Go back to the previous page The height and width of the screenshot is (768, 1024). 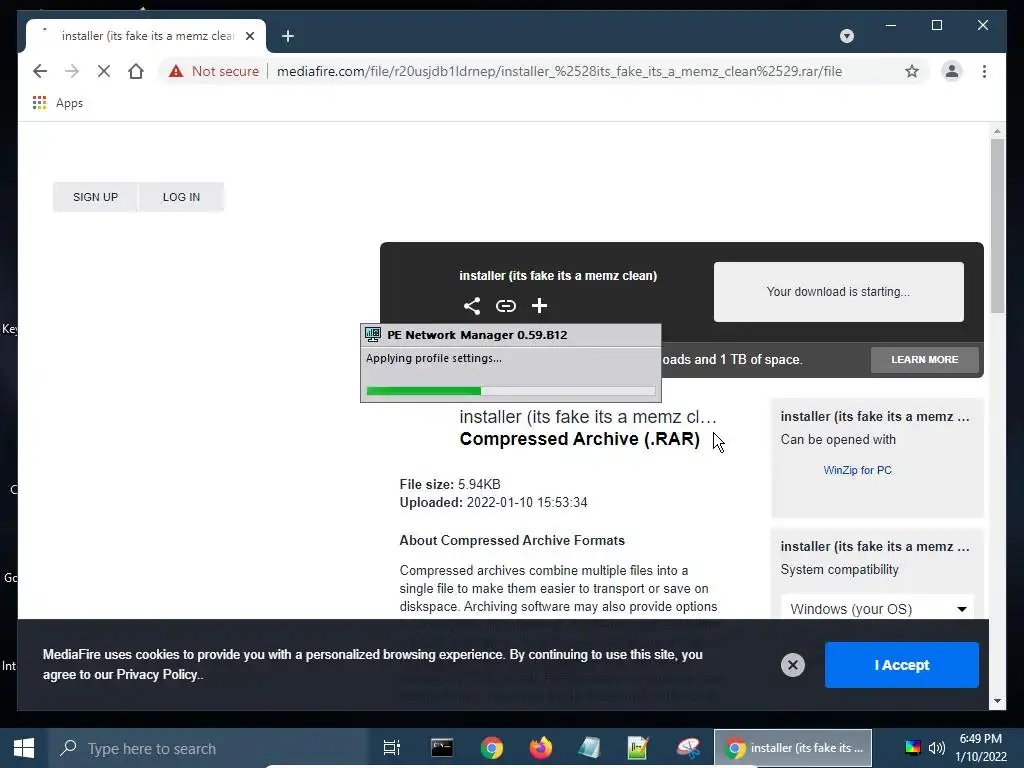[x=40, y=71]
